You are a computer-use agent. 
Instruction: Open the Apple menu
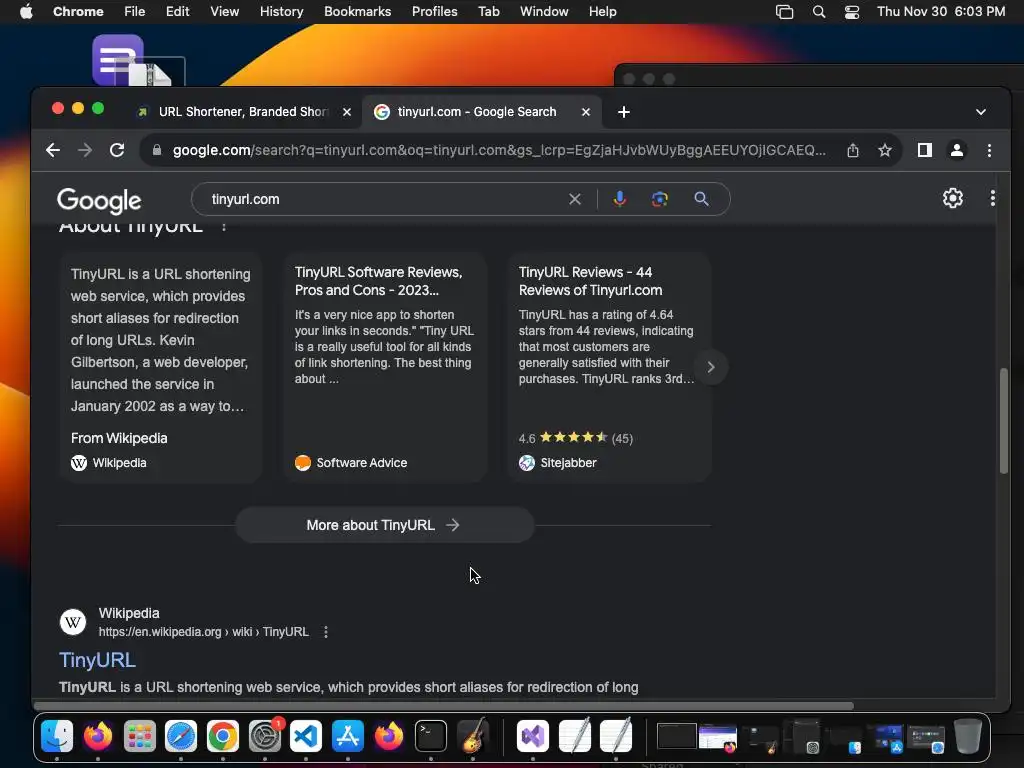pyautogui.click(x=26, y=12)
